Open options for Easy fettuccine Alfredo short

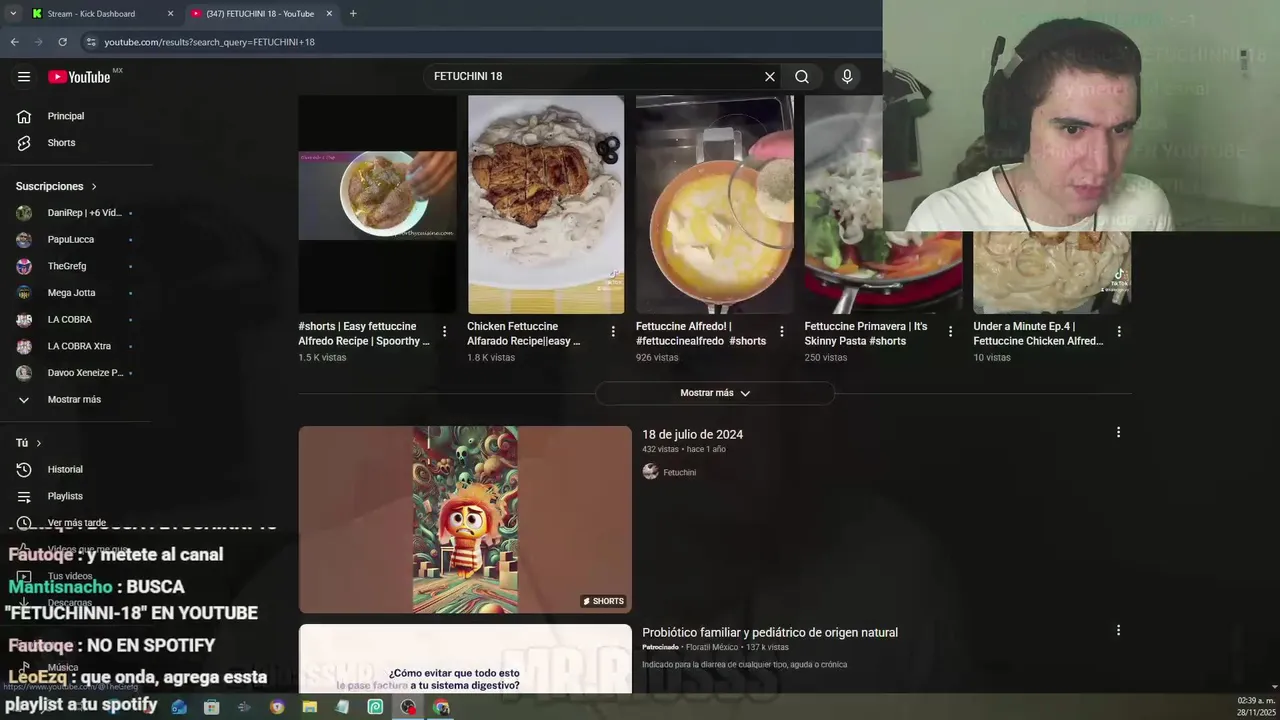[x=444, y=331]
